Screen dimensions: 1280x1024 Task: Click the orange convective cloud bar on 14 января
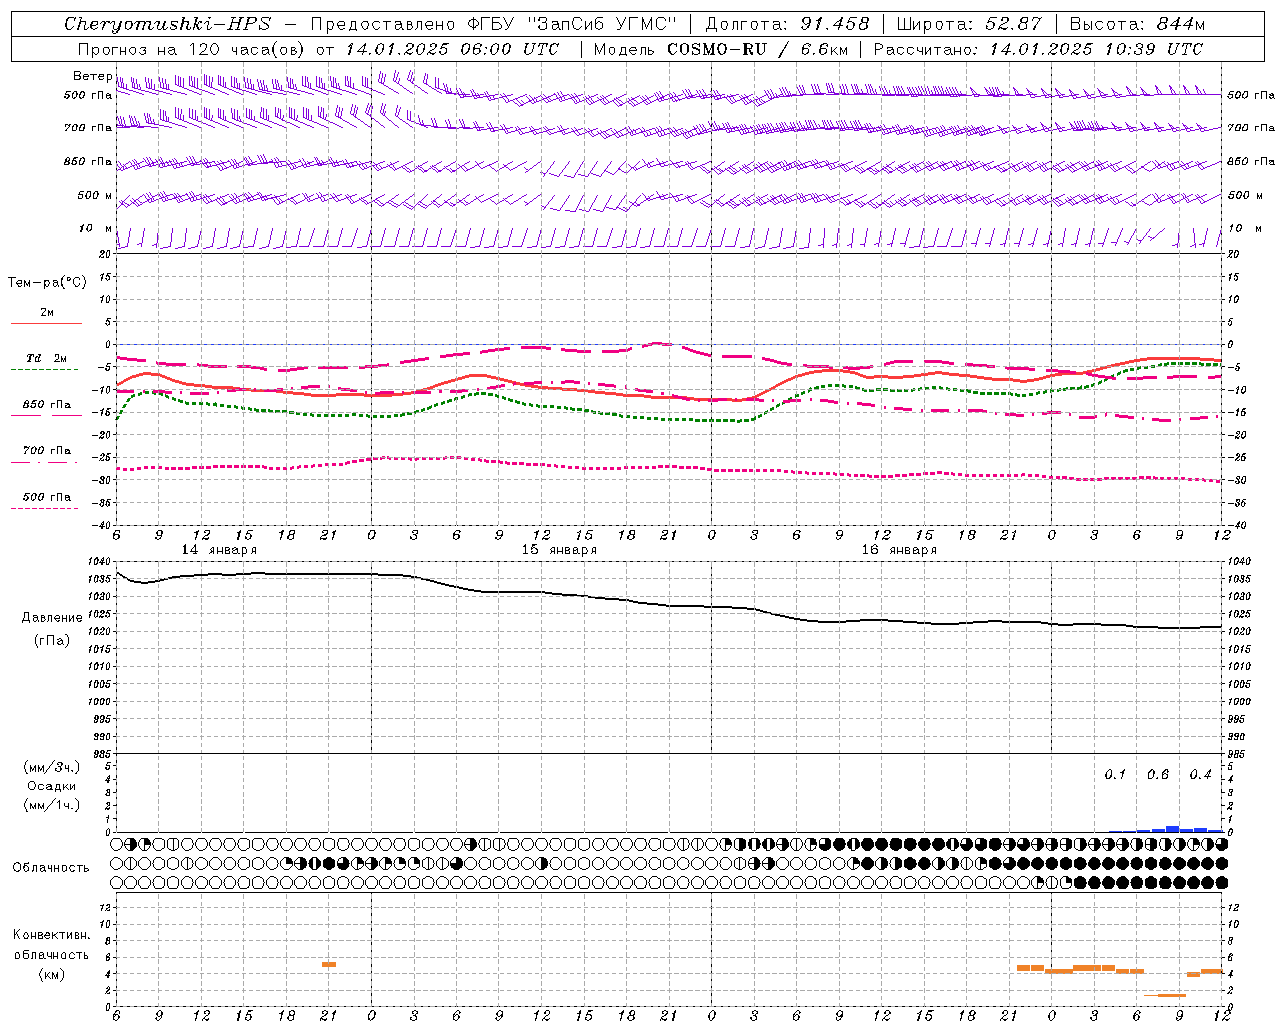[329, 964]
